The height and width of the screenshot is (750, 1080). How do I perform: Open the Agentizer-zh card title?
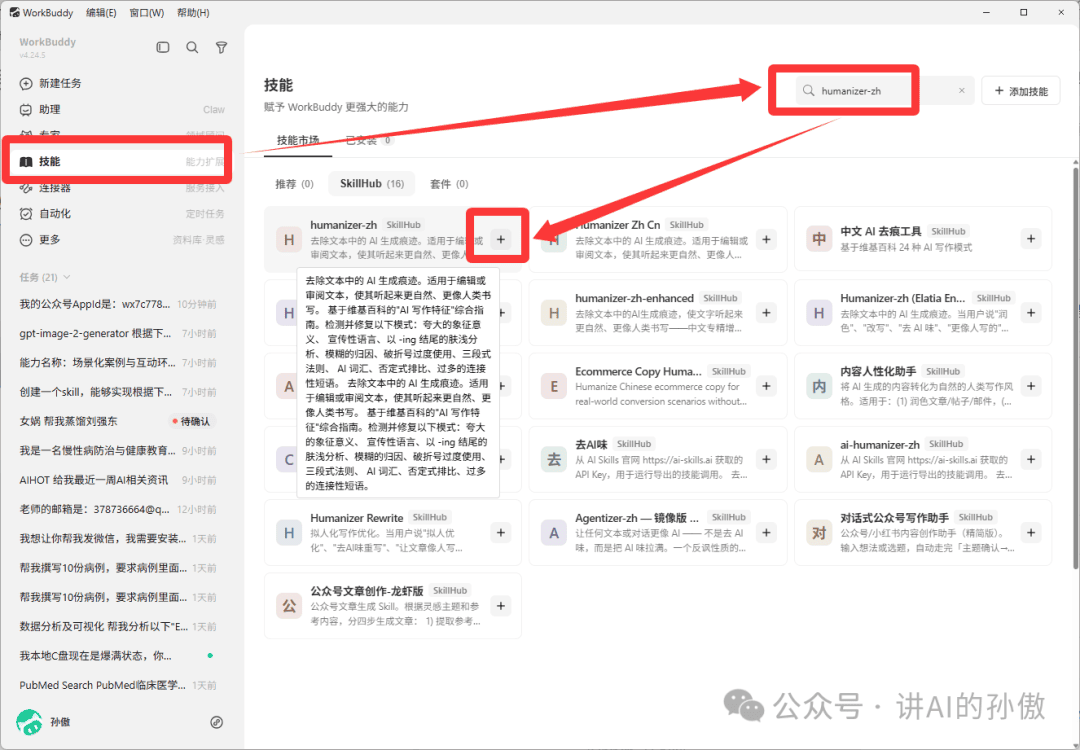tap(637, 518)
